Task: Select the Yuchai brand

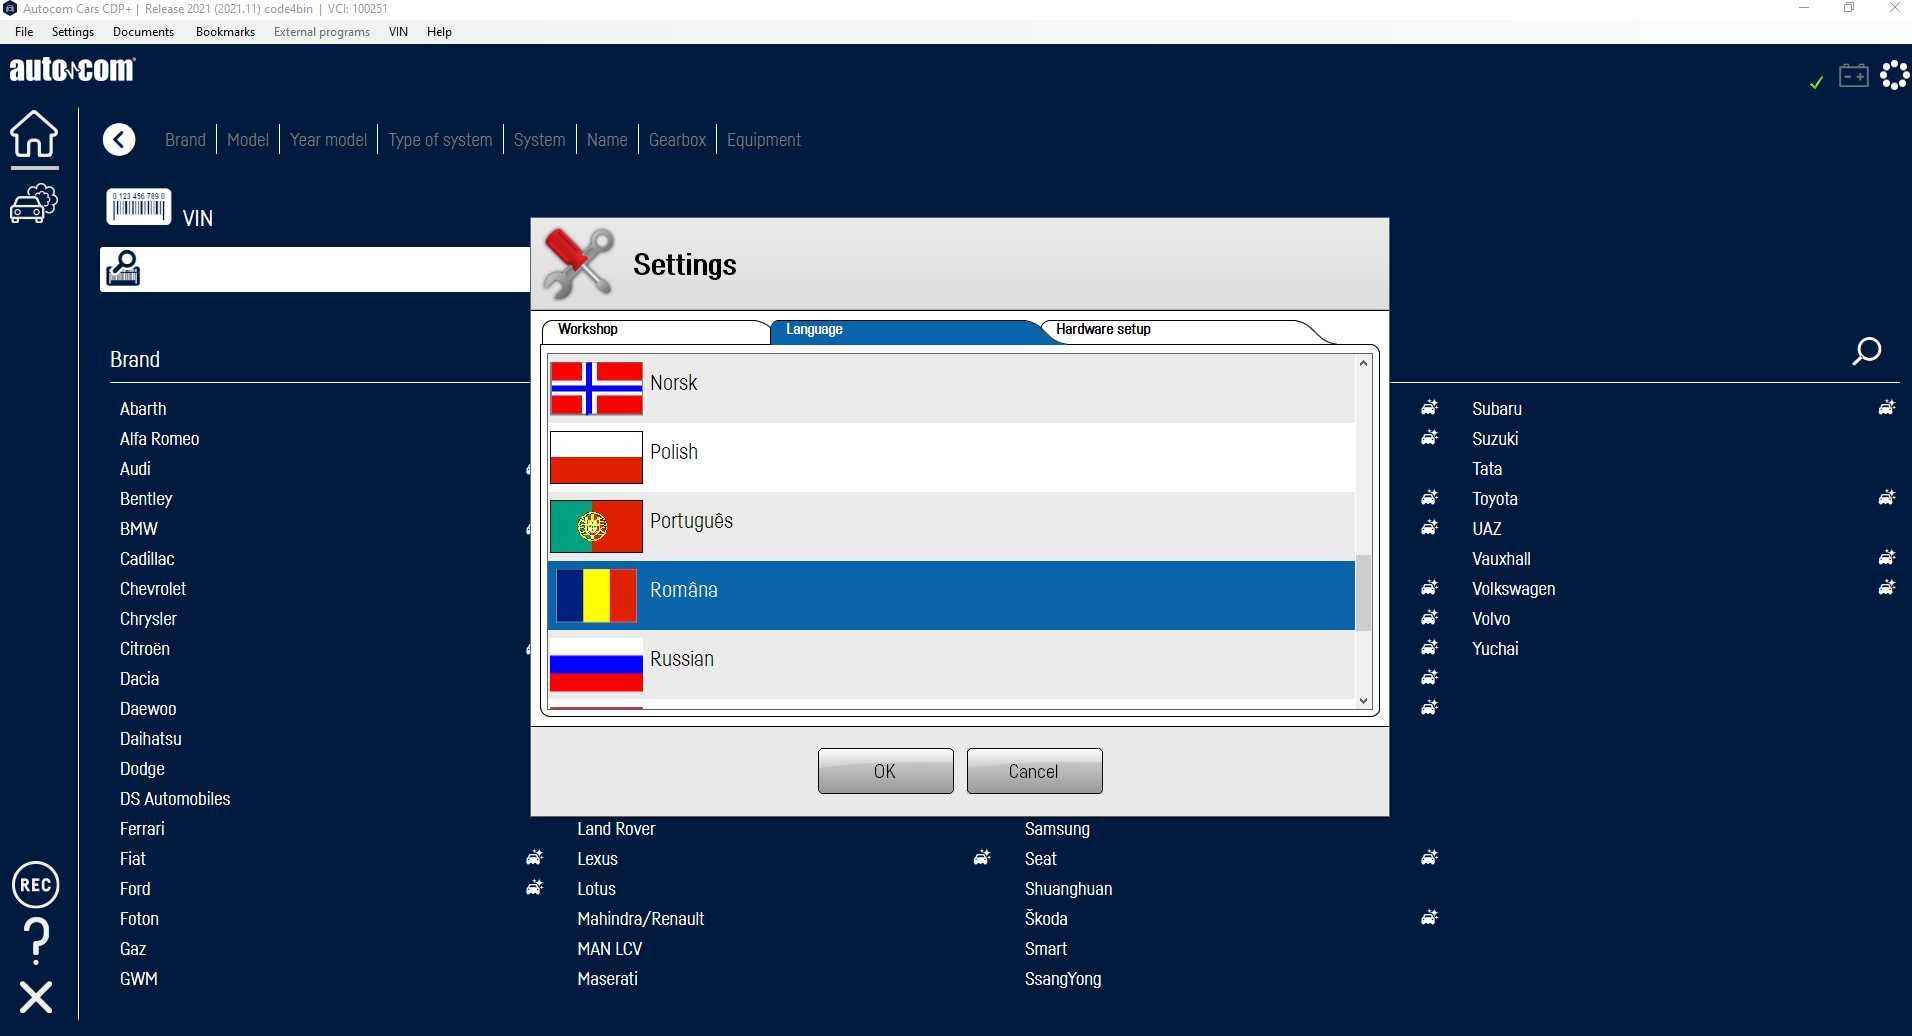Action: [1495, 649]
